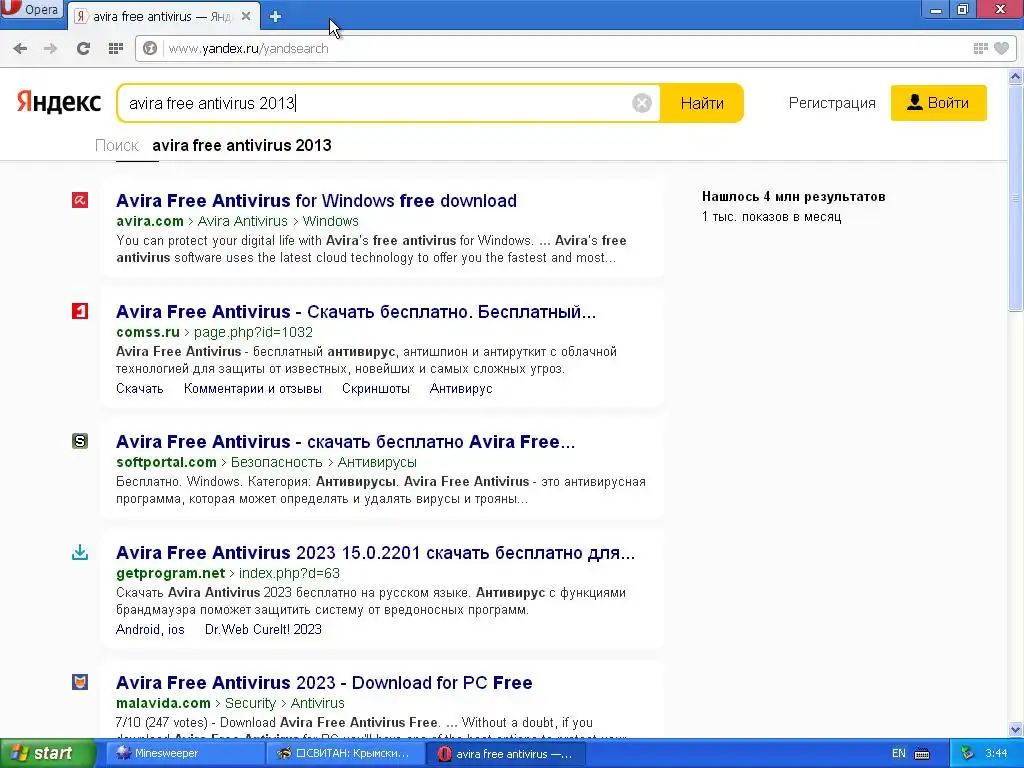Click the keyboard icon in taskbar
The image size is (1024, 768).
pos(922,754)
